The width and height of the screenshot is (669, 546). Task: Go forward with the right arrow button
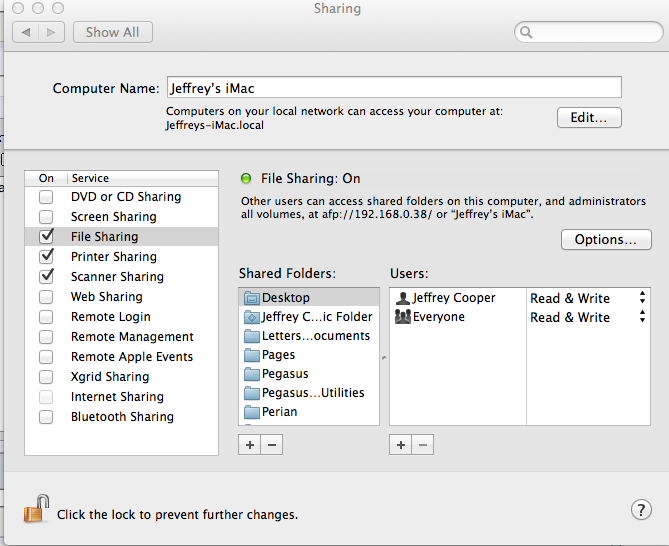[x=52, y=32]
